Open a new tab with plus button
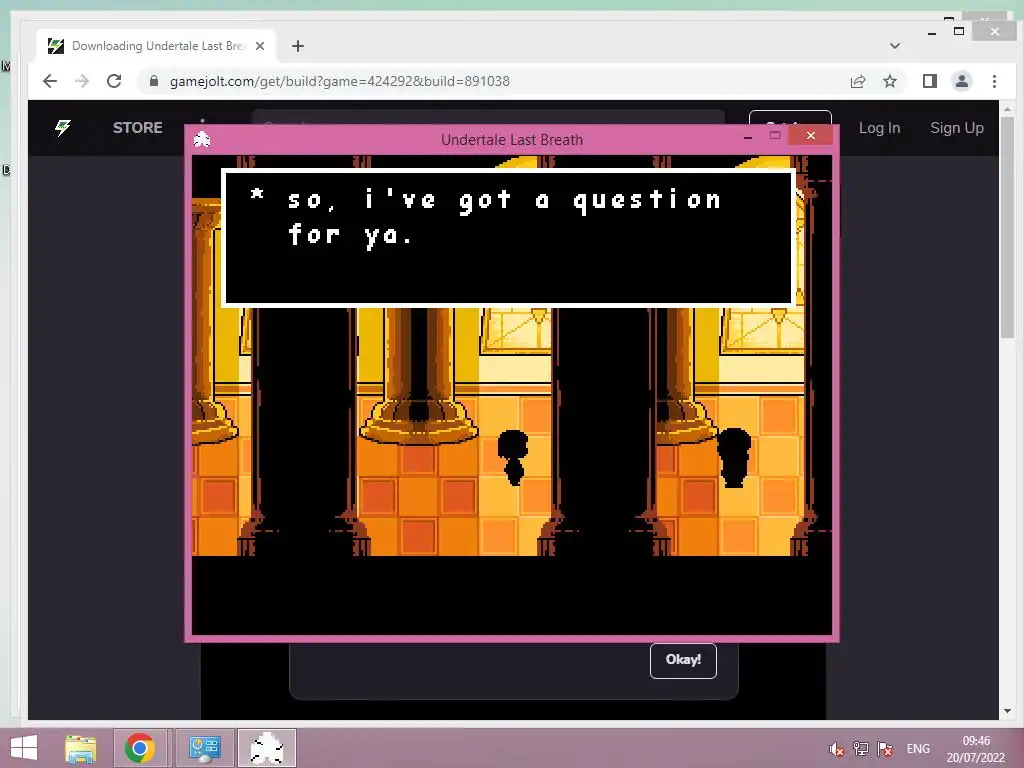Image resolution: width=1024 pixels, height=768 pixels. (x=298, y=46)
